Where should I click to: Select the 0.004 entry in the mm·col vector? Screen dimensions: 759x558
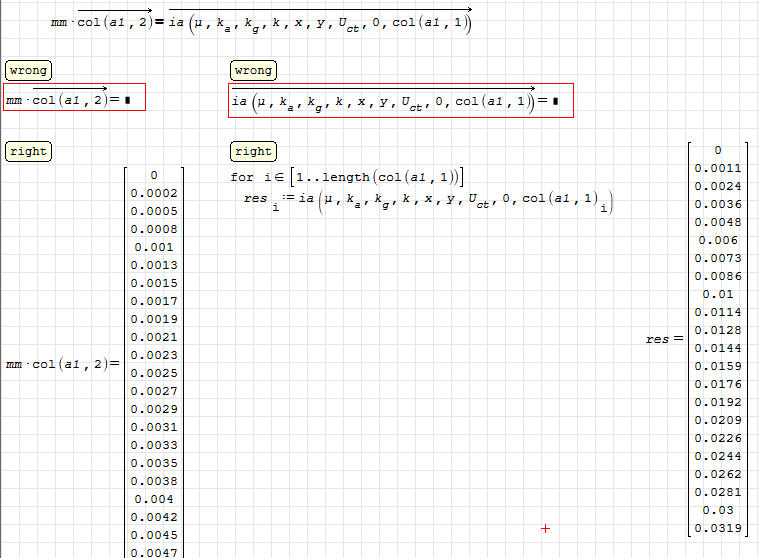pyautogui.click(x=154, y=499)
